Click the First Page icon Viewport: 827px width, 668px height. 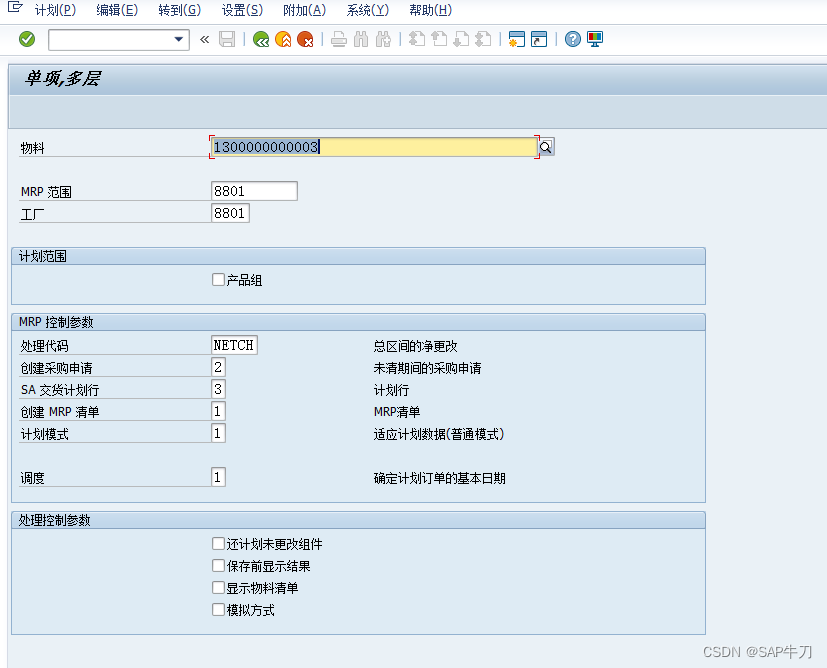coord(417,39)
